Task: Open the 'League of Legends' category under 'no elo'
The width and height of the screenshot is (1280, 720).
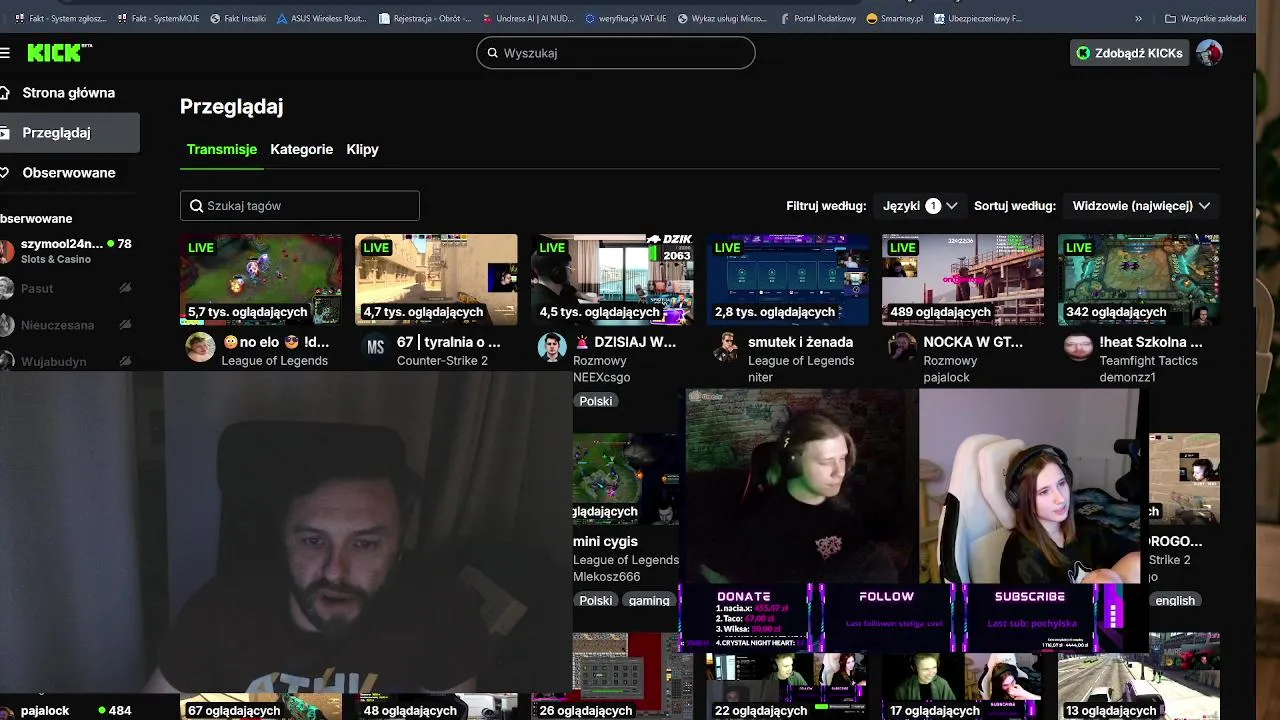Action: click(275, 361)
